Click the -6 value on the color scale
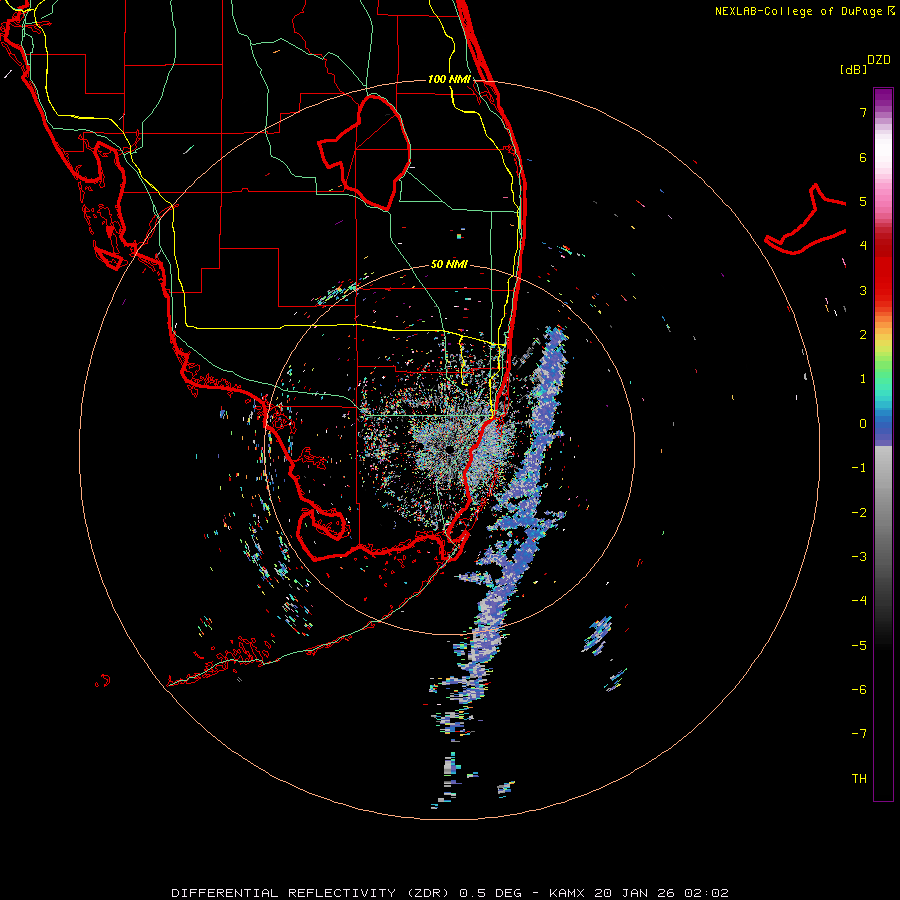 point(859,689)
